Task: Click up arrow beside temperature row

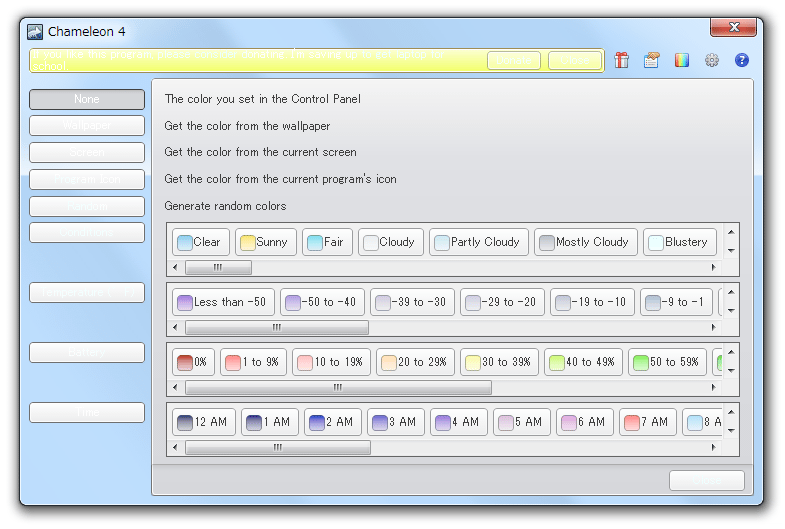Action: [x=731, y=292]
